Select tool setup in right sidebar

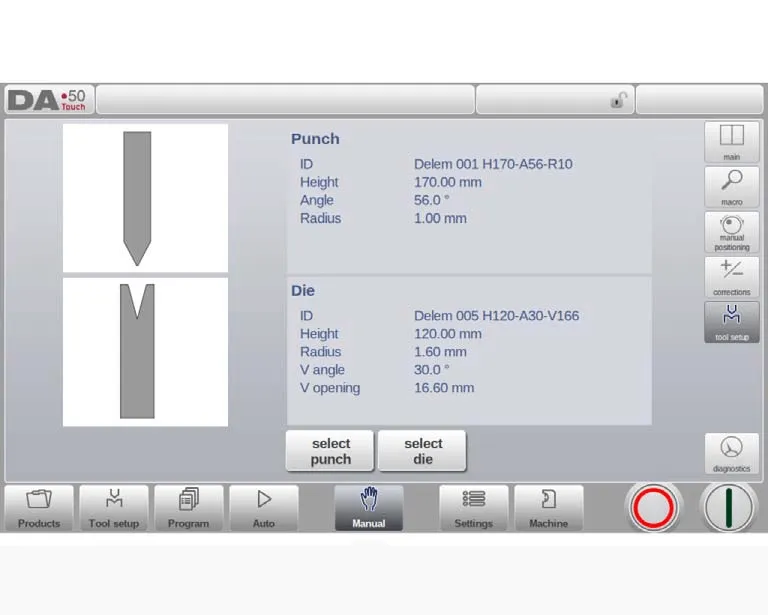pos(731,322)
